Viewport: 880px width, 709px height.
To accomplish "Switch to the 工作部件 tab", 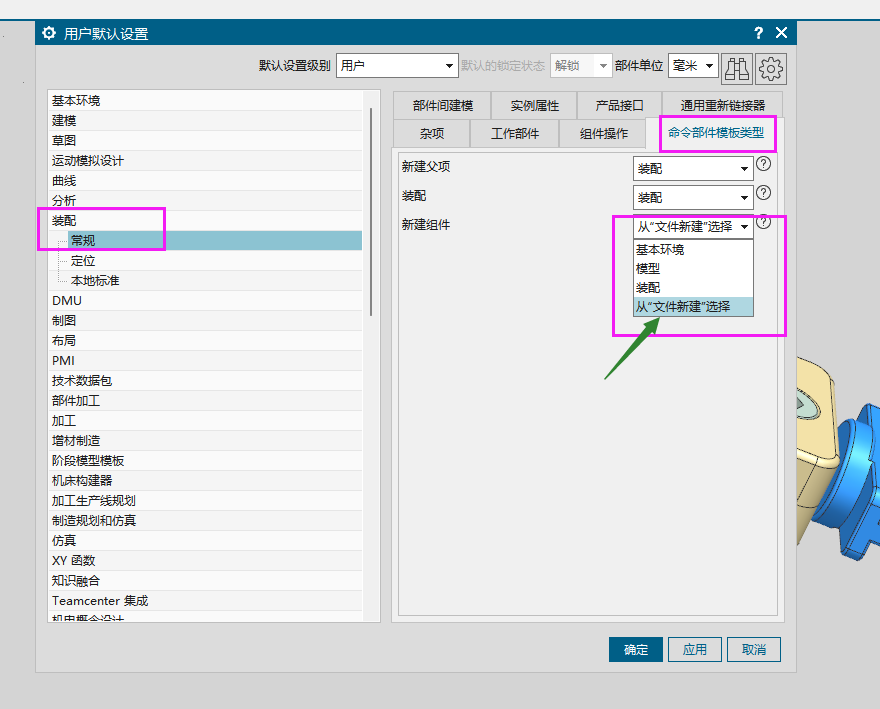I will [x=515, y=134].
